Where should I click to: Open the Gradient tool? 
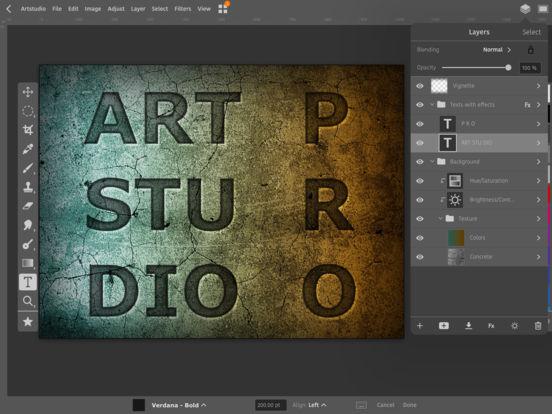[x=28, y=263]
